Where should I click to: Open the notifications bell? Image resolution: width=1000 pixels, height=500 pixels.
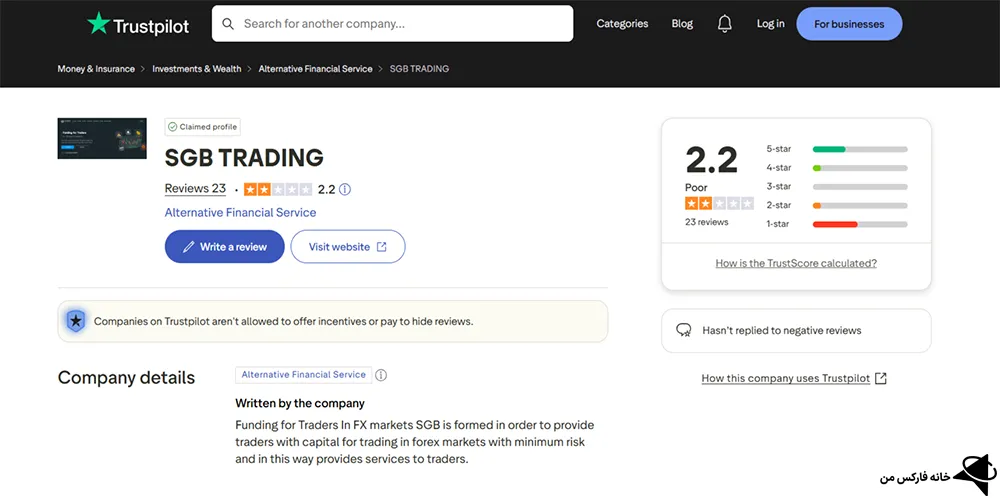725,24
